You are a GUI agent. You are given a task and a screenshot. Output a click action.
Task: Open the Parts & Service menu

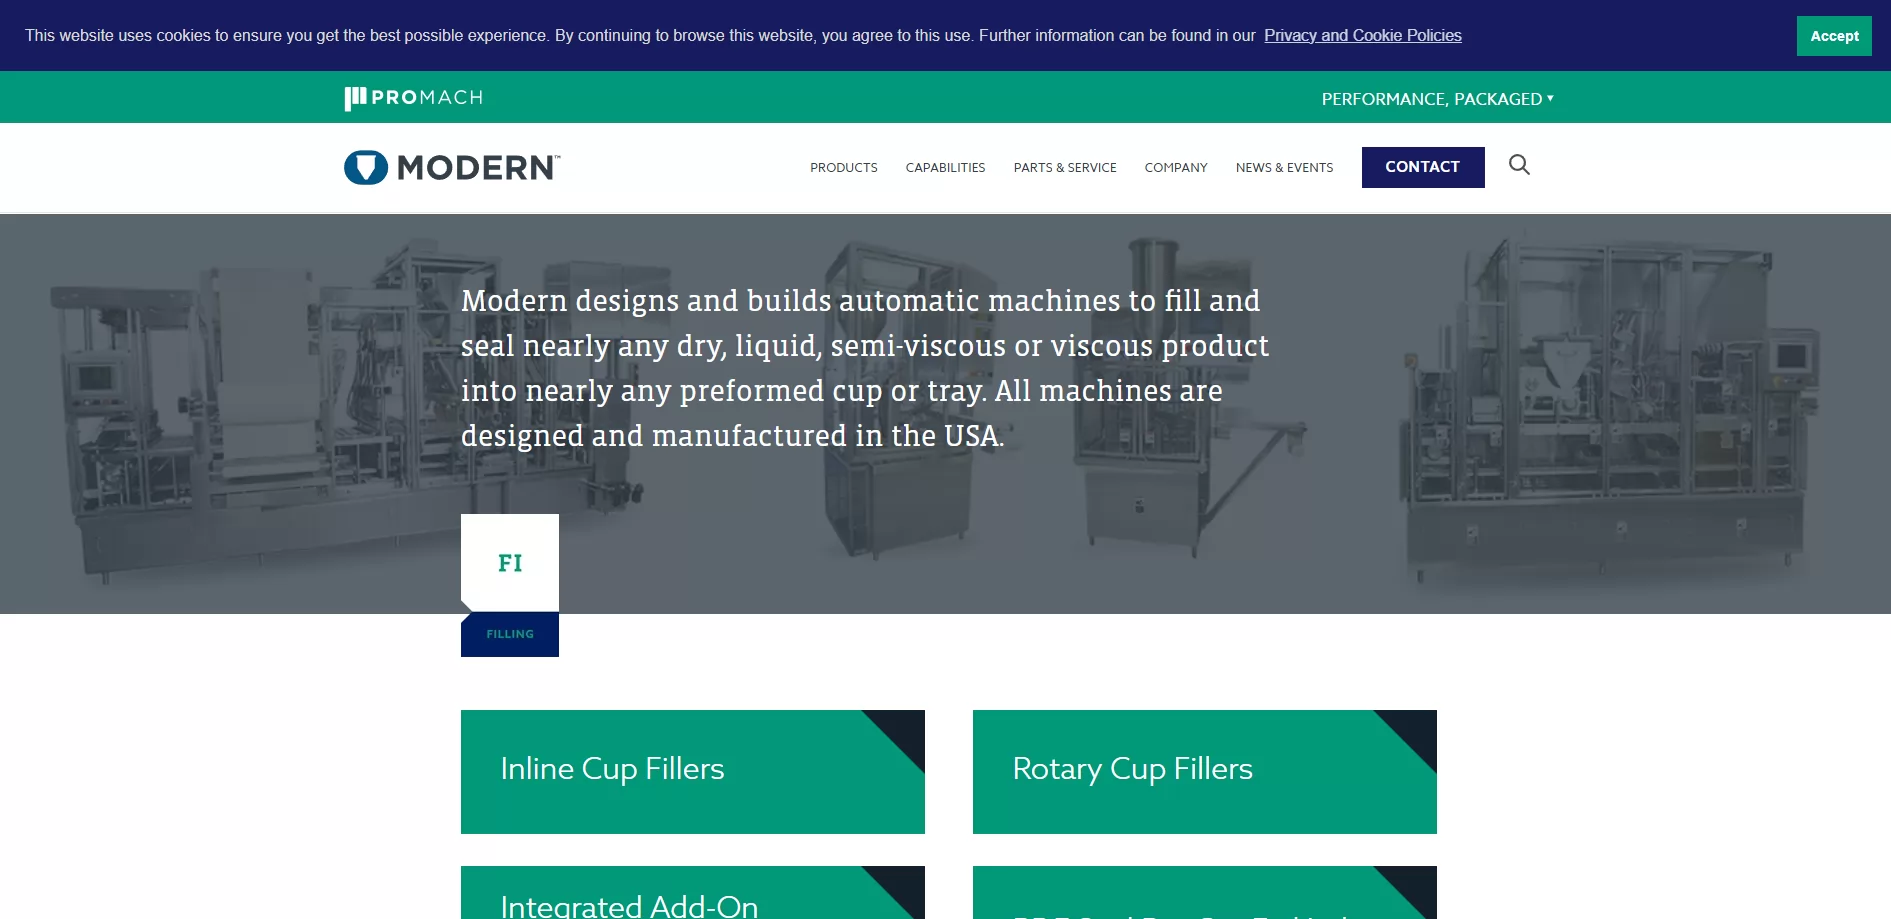(x=1064, y=168)
